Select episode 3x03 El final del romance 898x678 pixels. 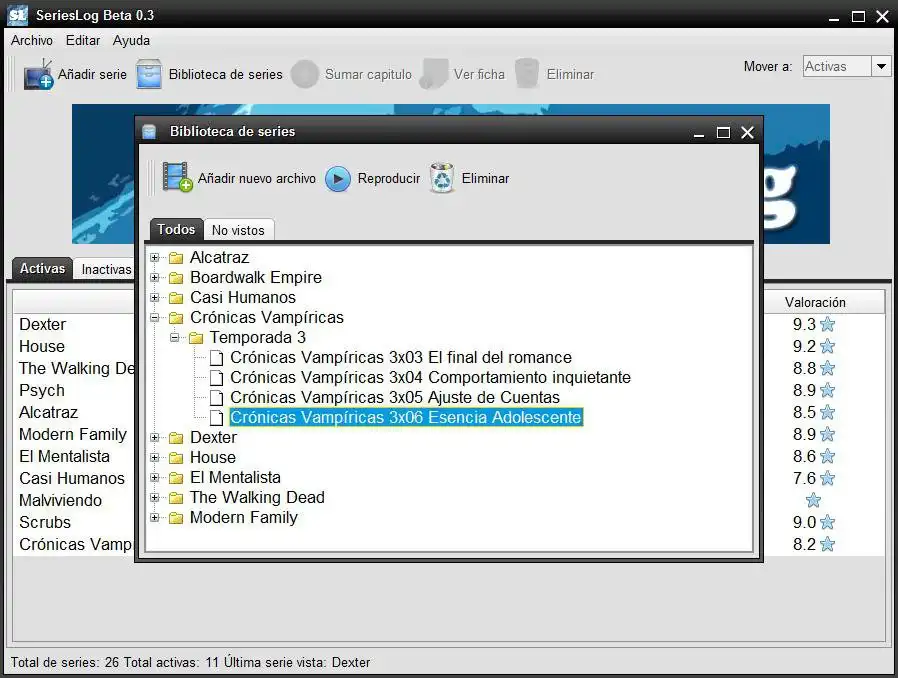pyautogui.click(x=401, y=358)
